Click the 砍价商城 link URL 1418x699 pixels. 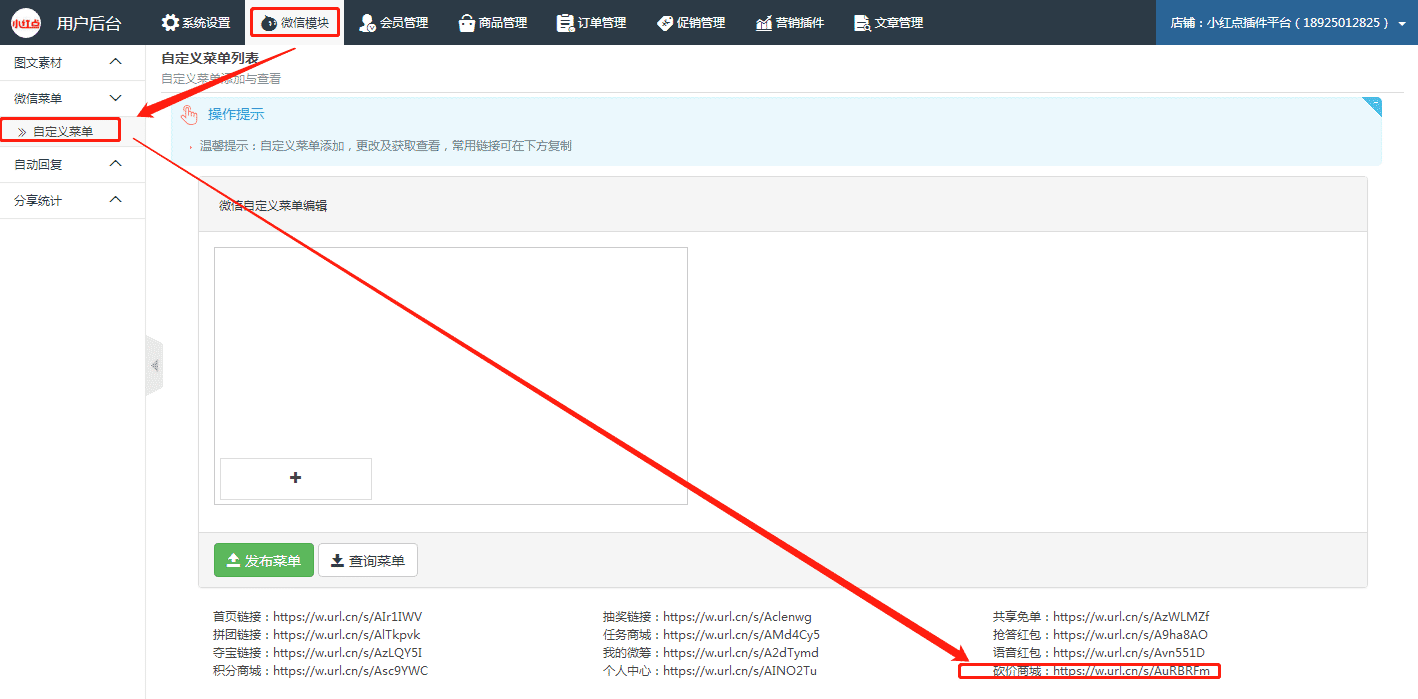[1138, 671]
